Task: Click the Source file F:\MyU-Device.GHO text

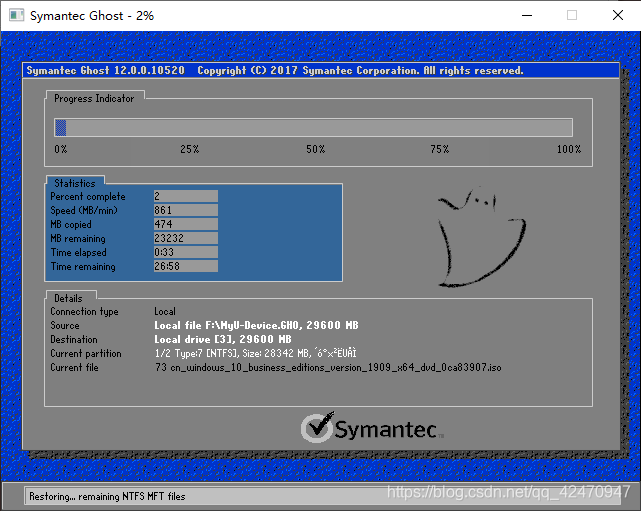Action: 256,325
